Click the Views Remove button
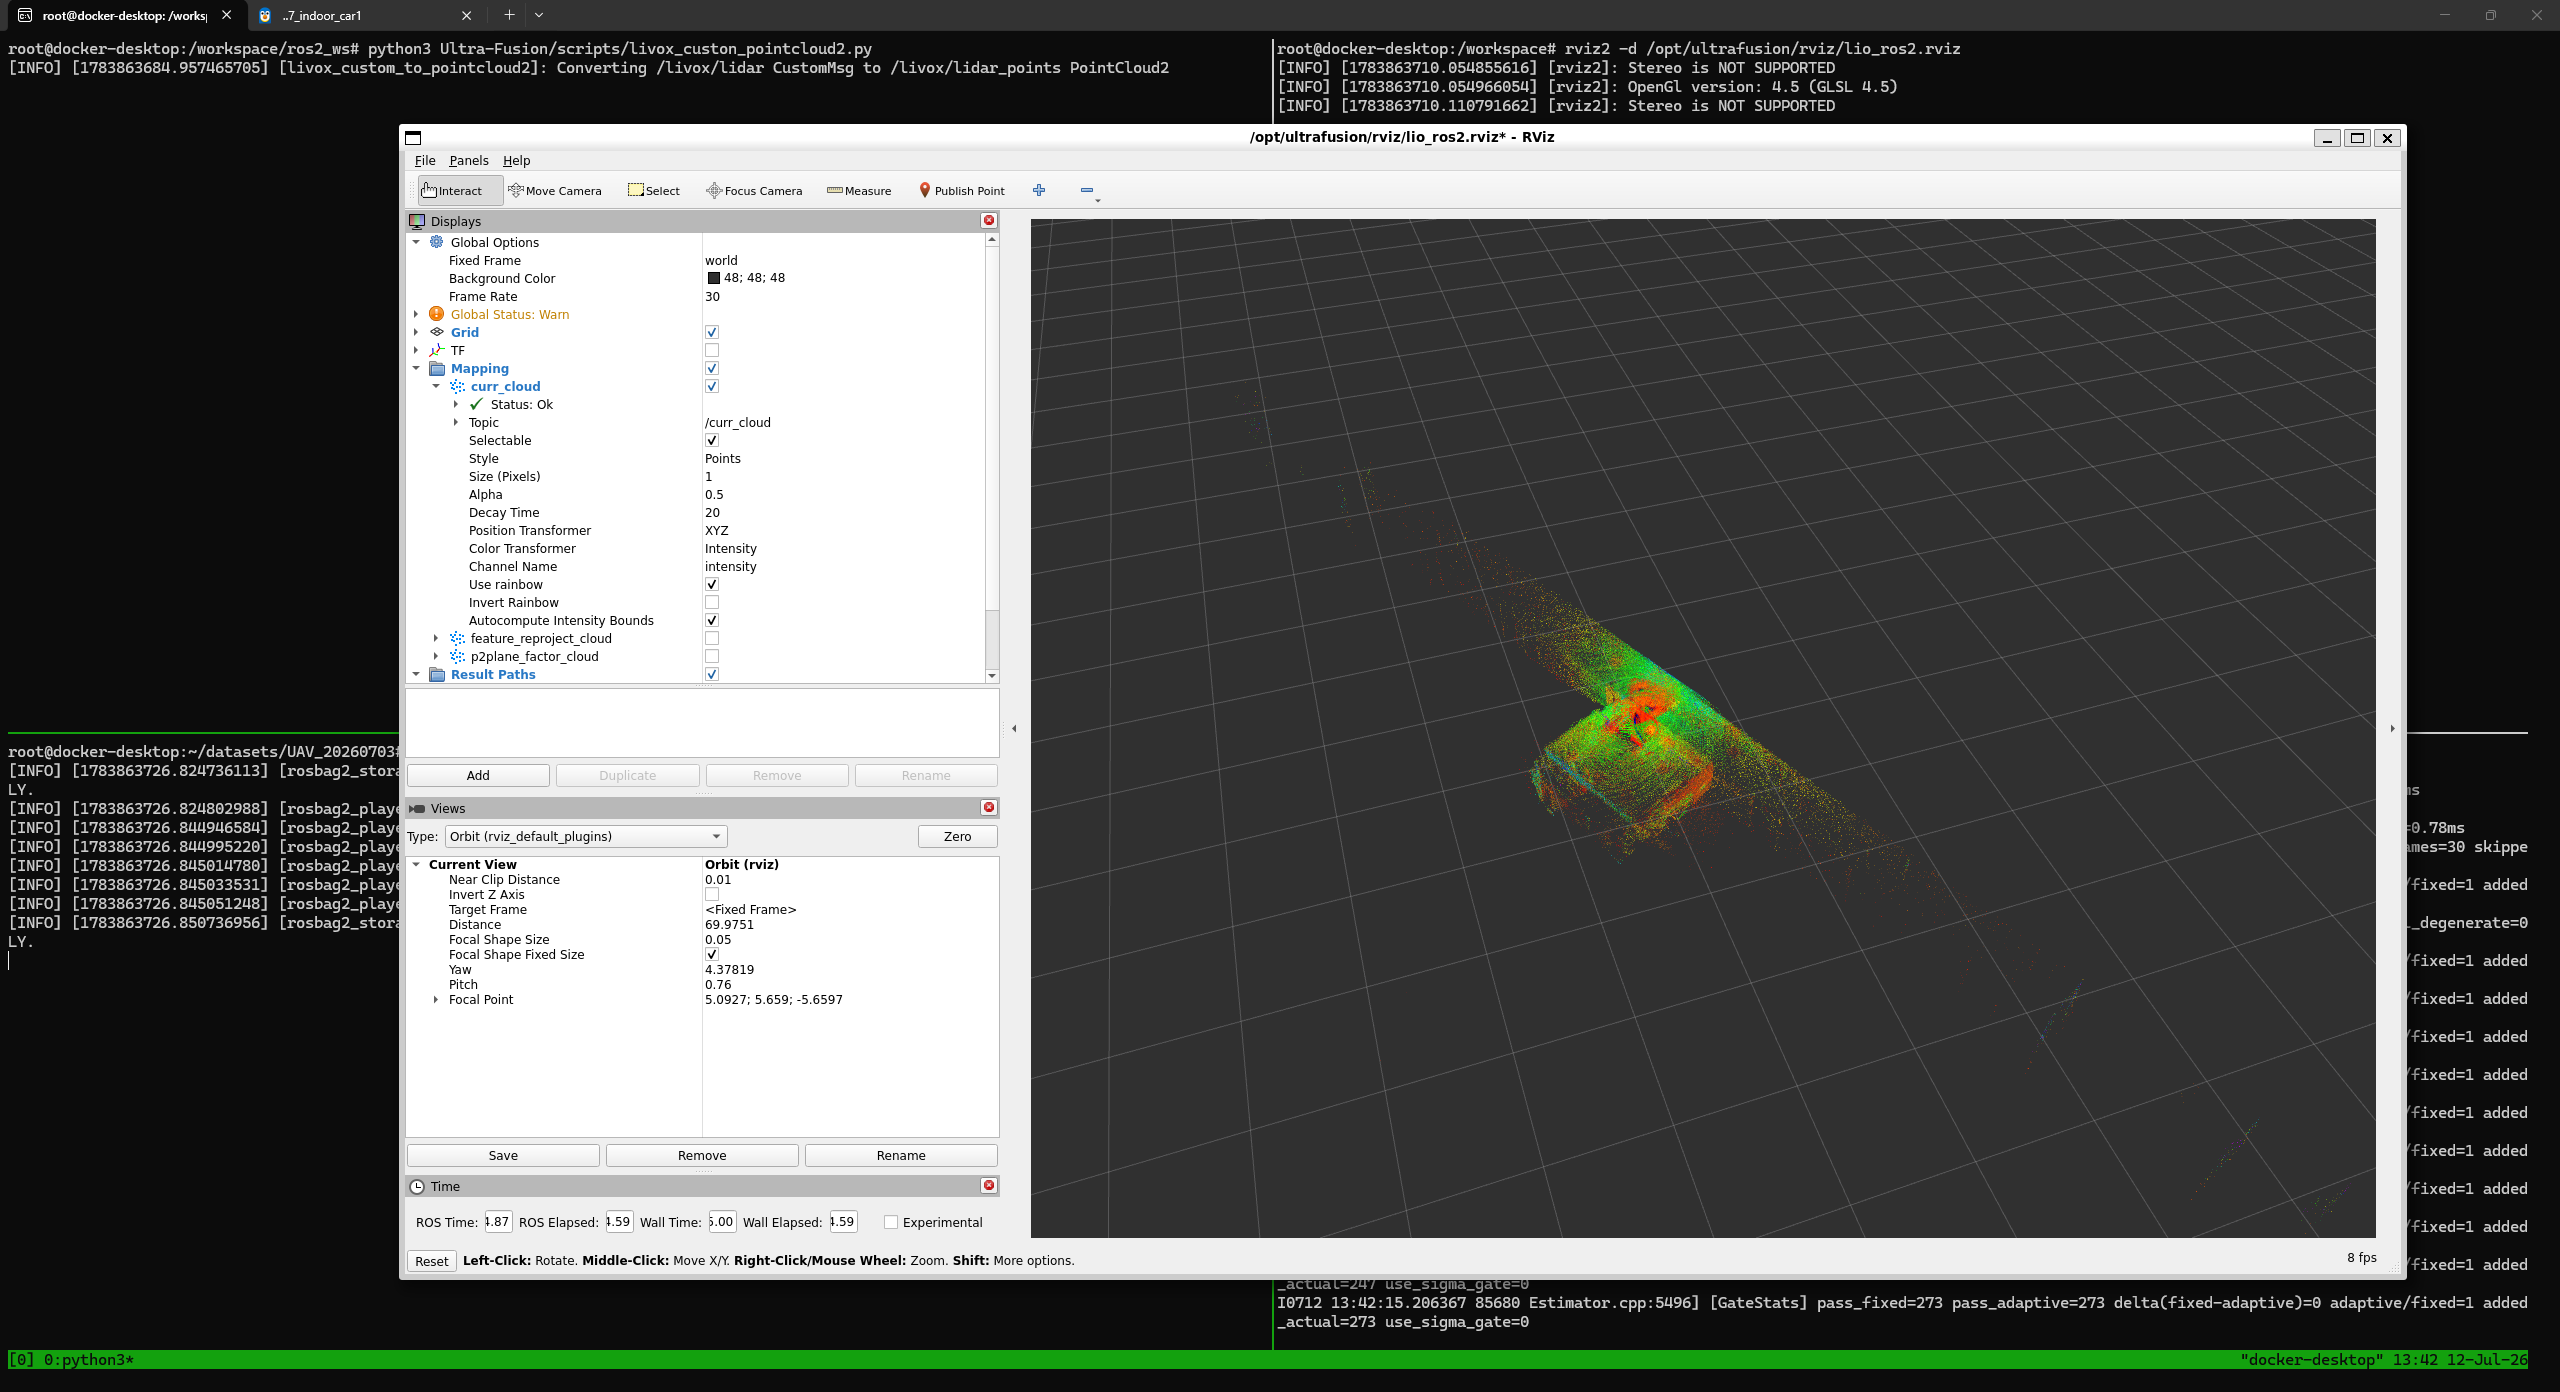Viewport: 2560px width, 1392px height. coord(702,1155)
